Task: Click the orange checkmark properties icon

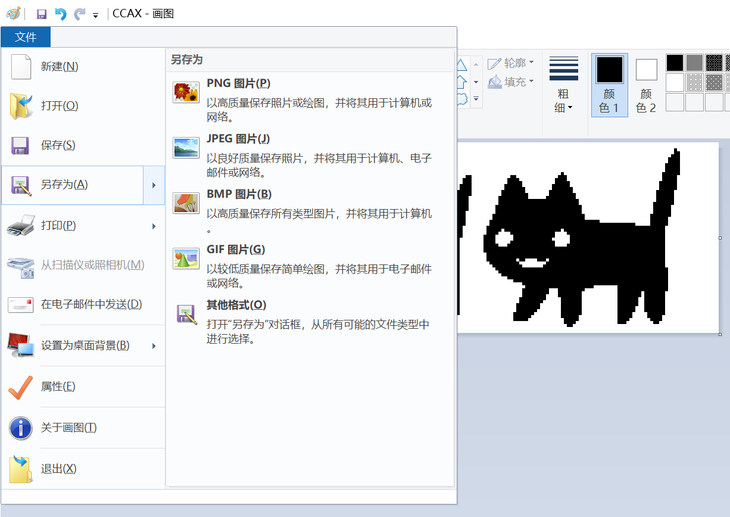Action: tap(21, 387)
